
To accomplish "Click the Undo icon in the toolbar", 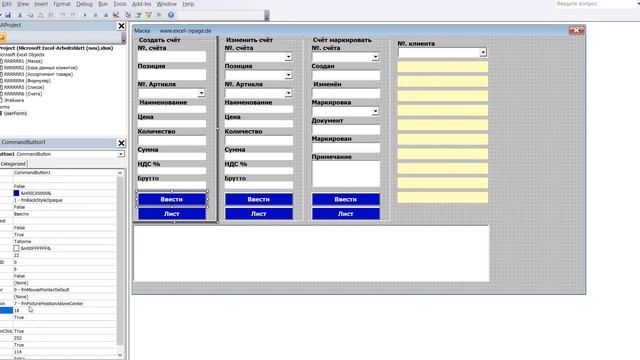I will pos(63,15).
